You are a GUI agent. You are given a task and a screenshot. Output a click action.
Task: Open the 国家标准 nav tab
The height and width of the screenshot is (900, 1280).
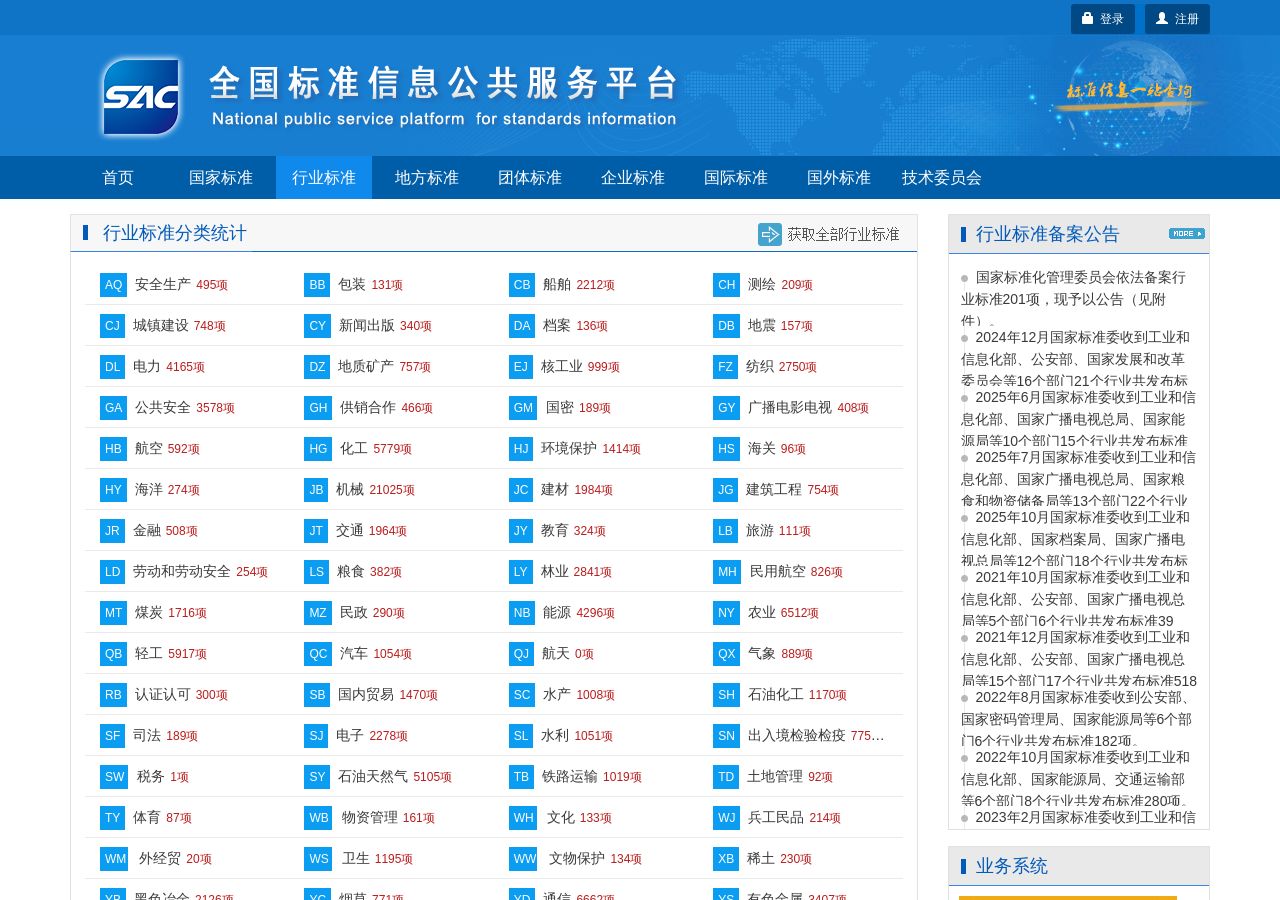coord(221,178)
